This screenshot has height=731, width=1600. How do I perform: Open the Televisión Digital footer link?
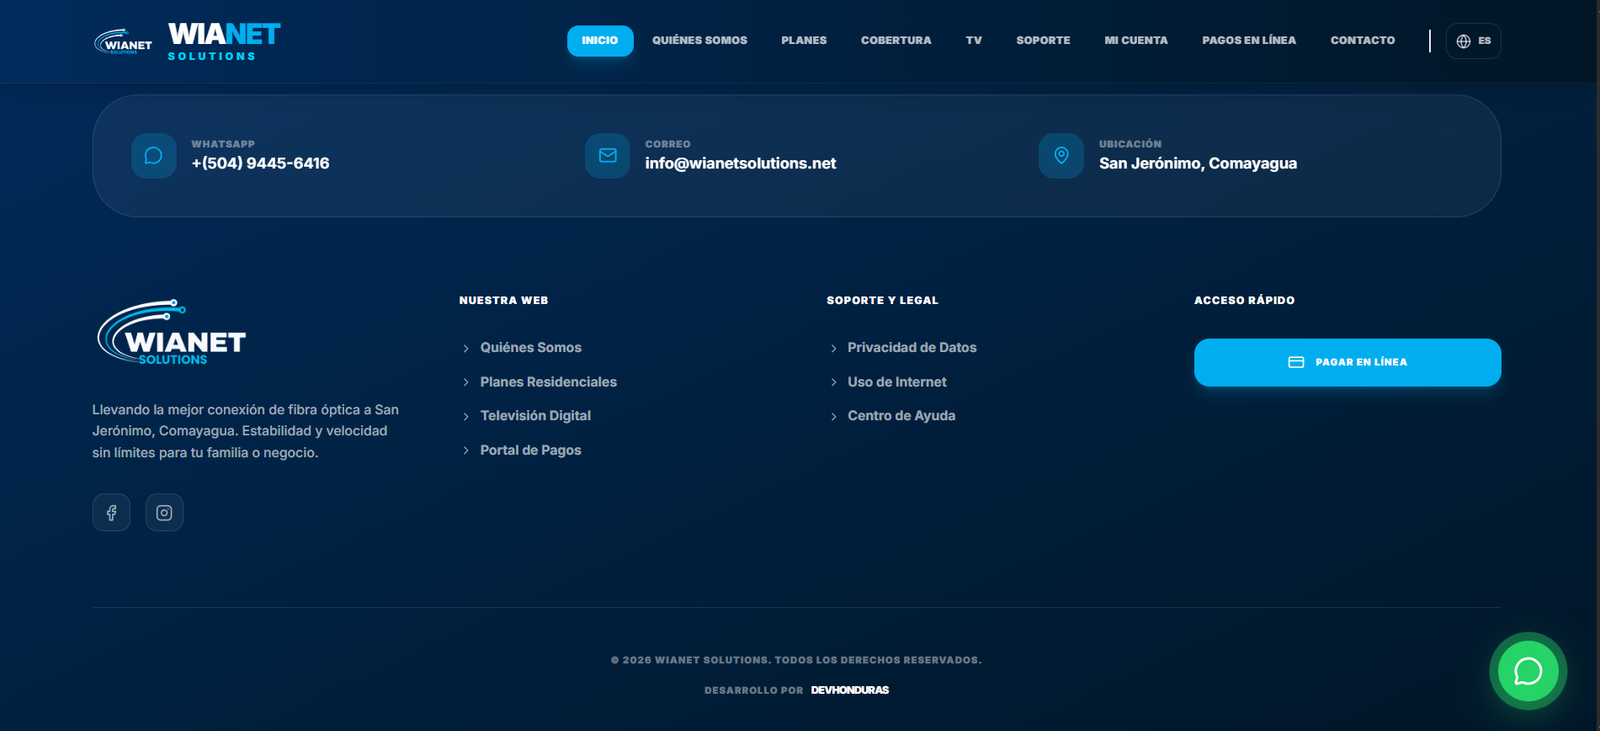[535, 416]
